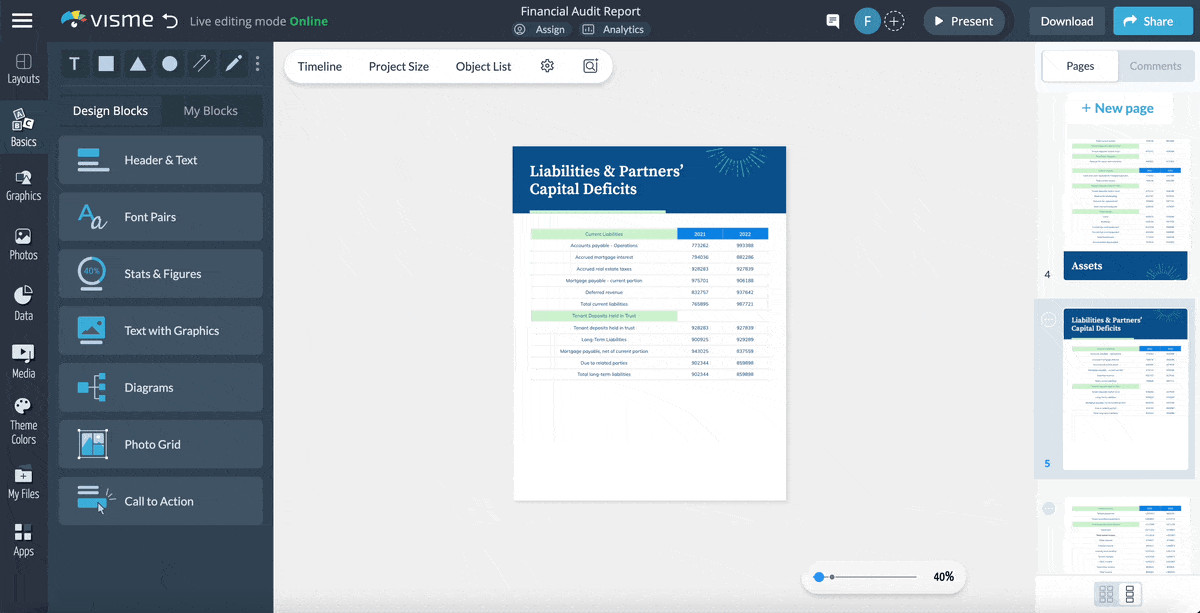Open the main hamburger menu
This screenshot has width=1200, height=613.
tap(22, 20)
